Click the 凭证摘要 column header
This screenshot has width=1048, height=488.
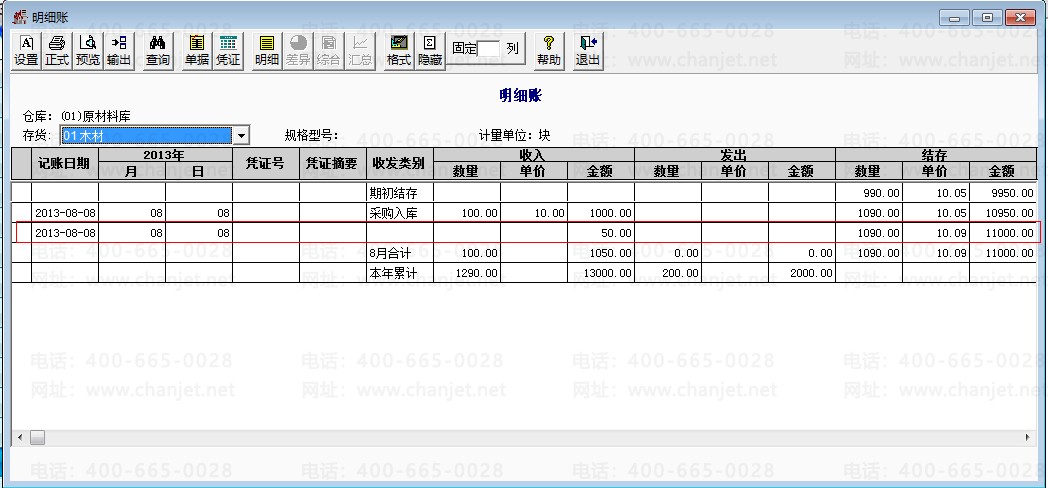[x=332, y=163]
